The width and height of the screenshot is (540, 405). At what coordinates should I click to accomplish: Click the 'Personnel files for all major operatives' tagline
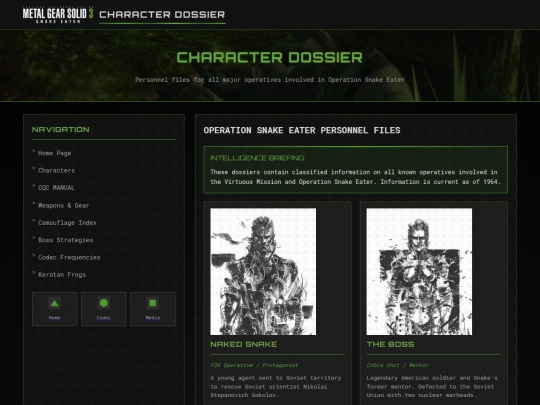[x=270, y=80]
